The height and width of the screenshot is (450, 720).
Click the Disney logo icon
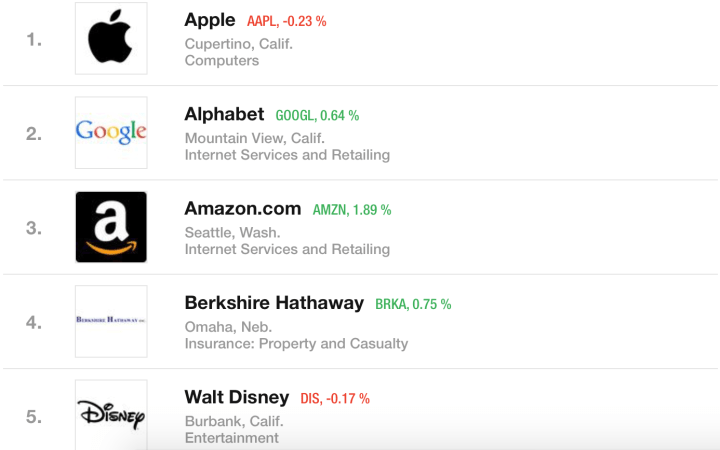point(111,414)
